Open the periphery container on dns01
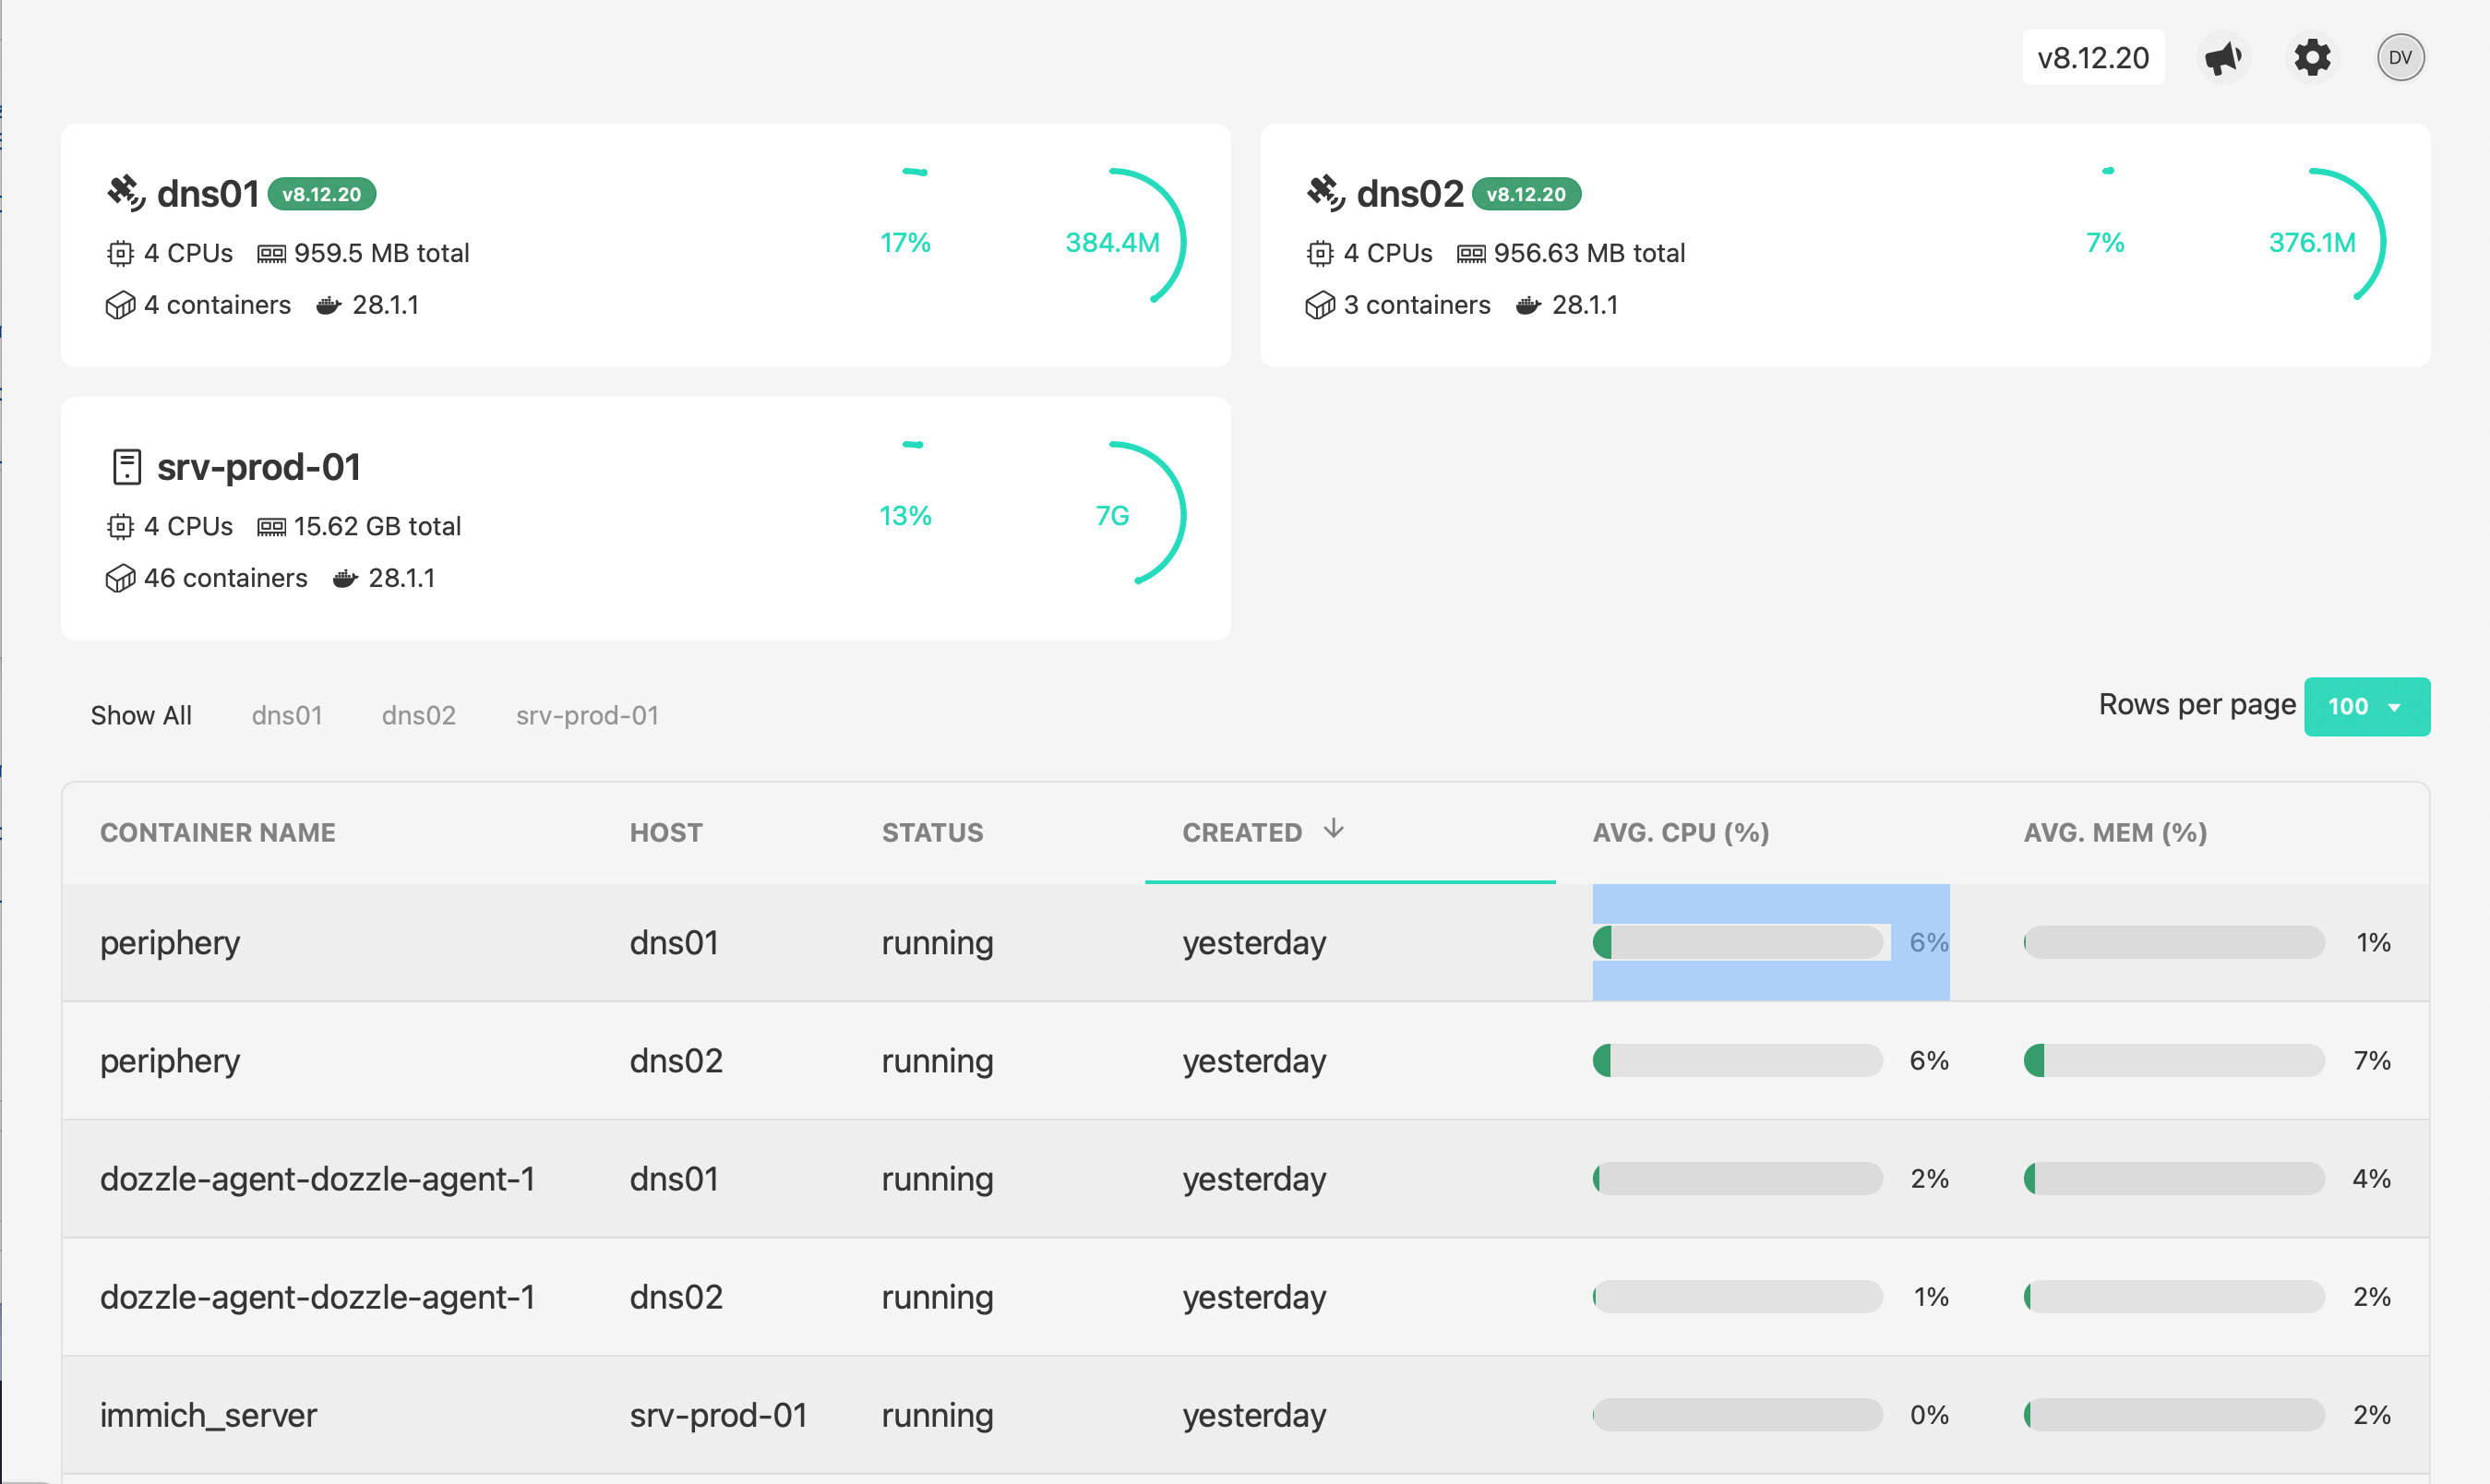The image size is (2490, 1484). coord(170,941)
